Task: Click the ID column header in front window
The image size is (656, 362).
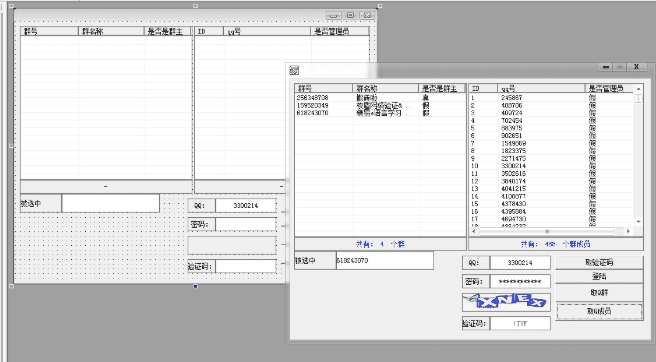Action: coord(483,88)
